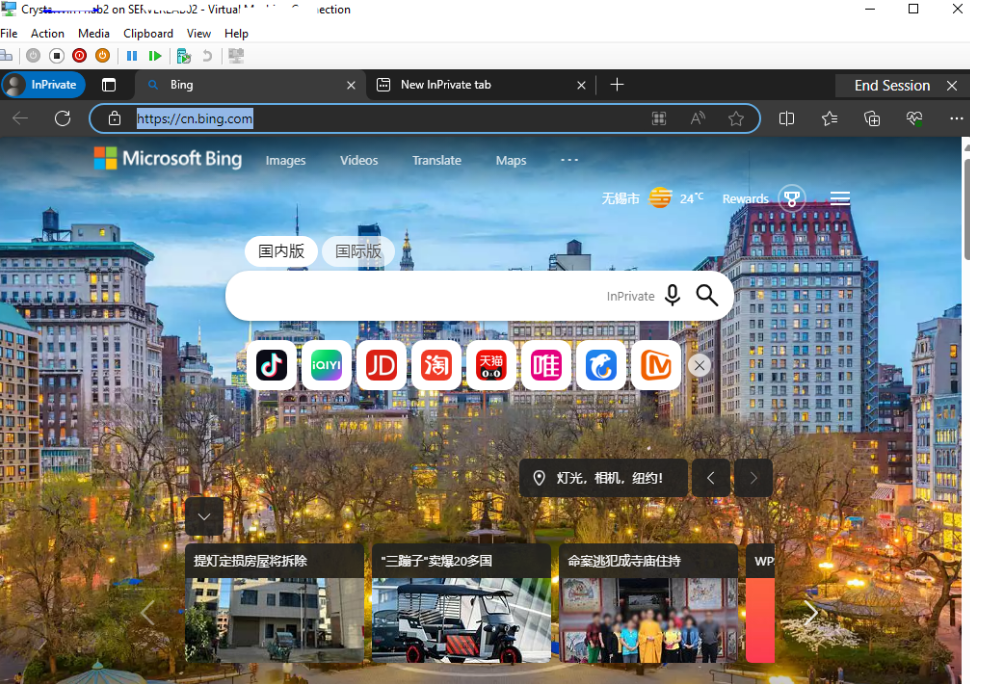Open the TikTok/Douyin shortcut
986x684 pixels.
click(272, 365)
